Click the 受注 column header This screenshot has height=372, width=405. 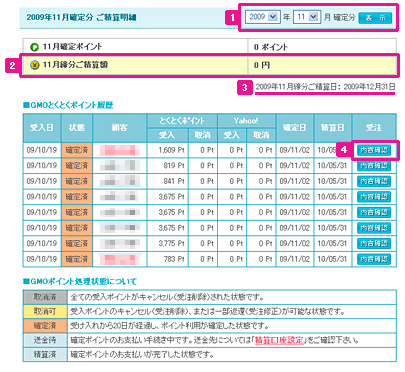[x=374, y=128]
